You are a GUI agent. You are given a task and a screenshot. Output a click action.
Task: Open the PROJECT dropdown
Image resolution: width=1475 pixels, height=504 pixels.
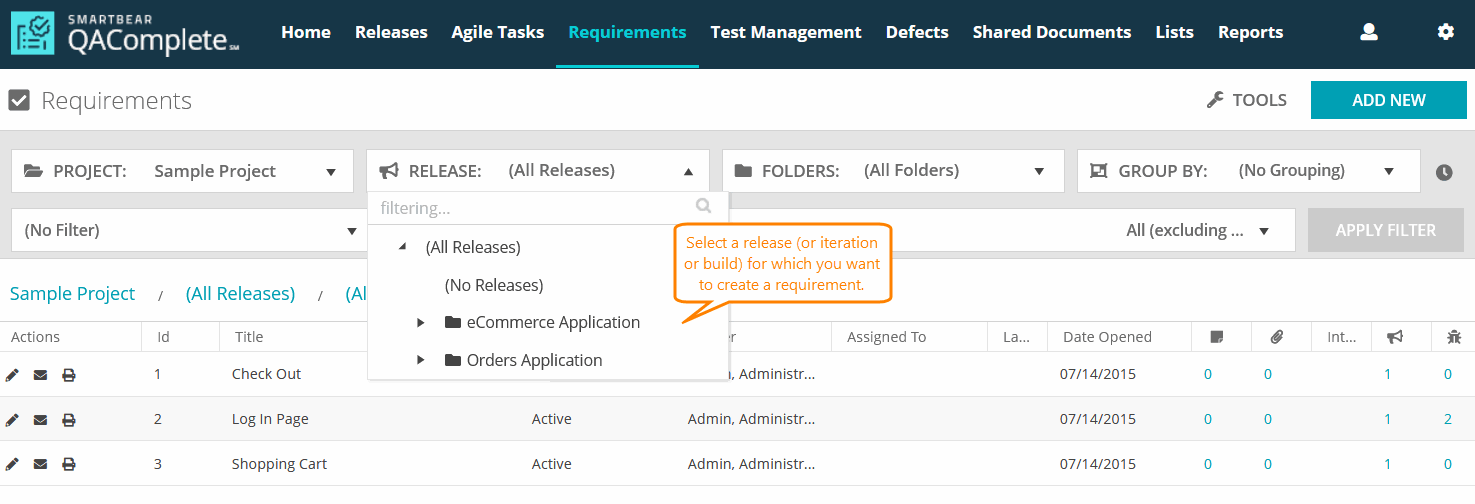click(x=182, y=171)
